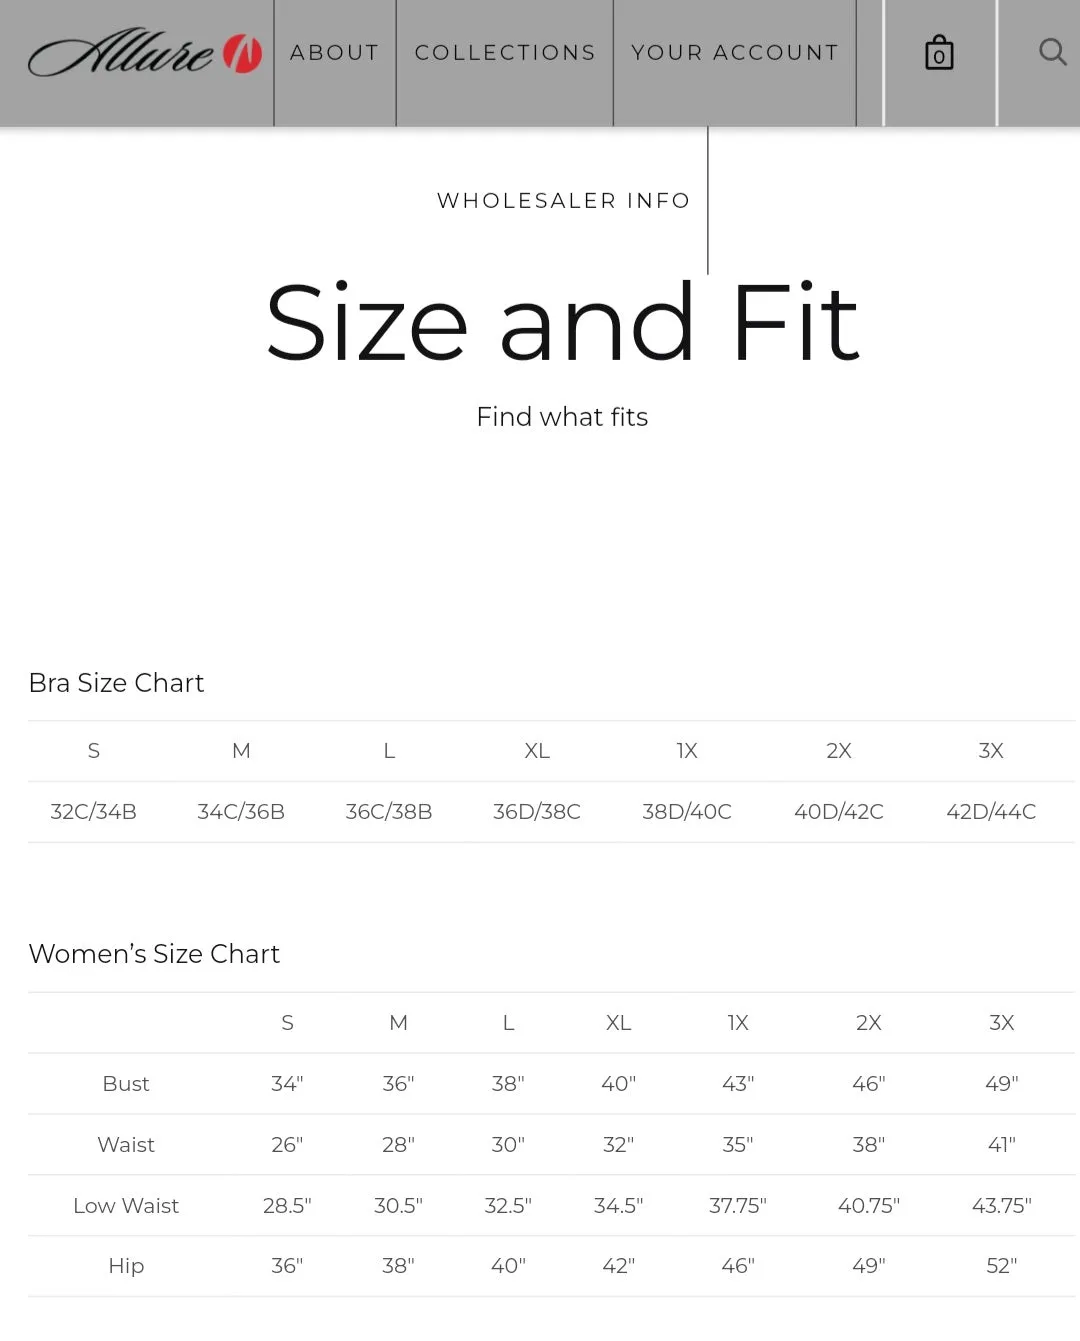Image resolution: width=1080 pixels, height=1341 pixels.
Task: Click the Size and Fit heading
Action: 562,323
